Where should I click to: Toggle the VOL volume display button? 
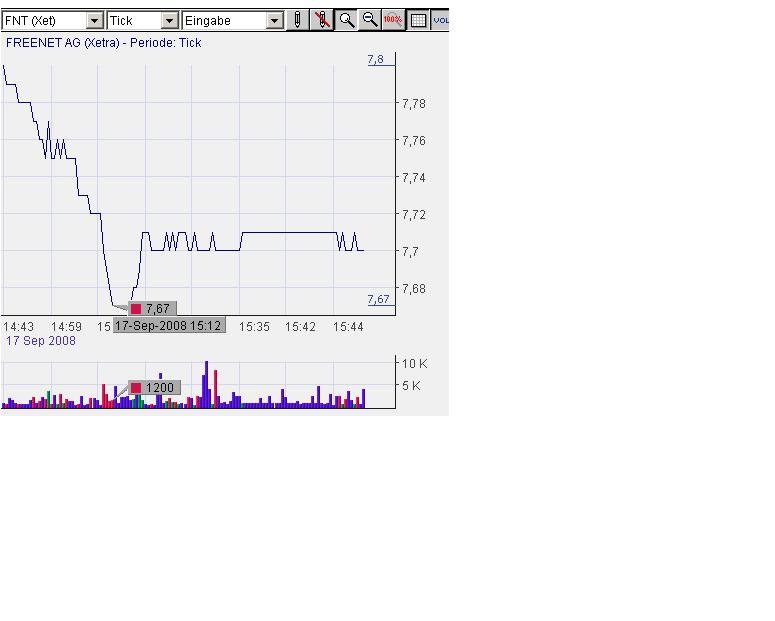(x=440, y=20)
